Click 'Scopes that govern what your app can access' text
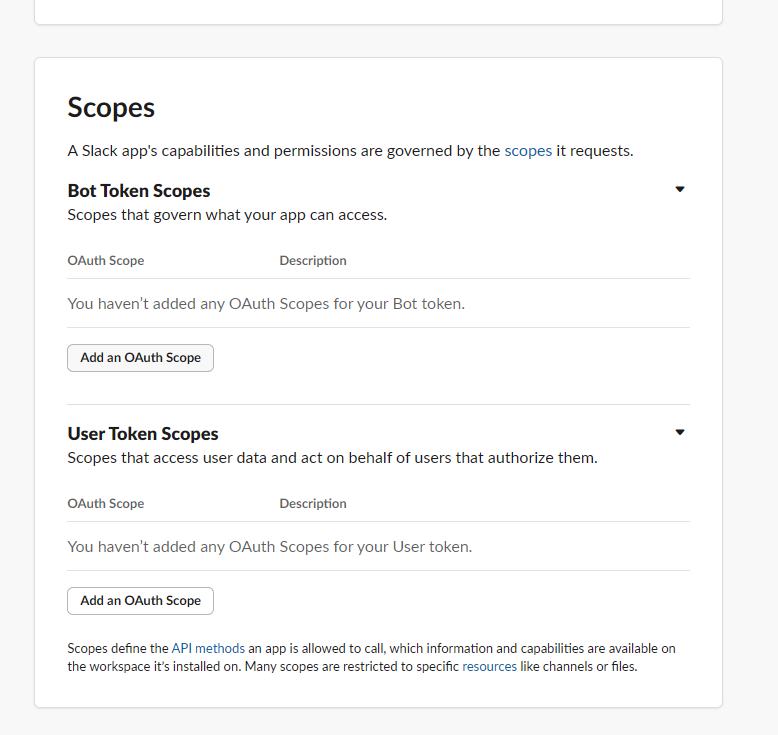This screenshot has height=735, width=778. (227, 215)
